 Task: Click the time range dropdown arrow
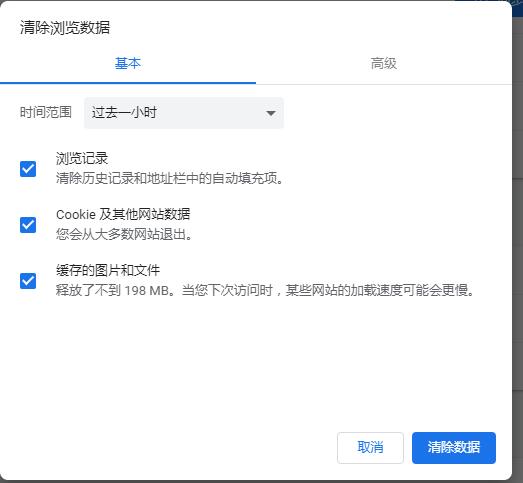click(271, 113)
